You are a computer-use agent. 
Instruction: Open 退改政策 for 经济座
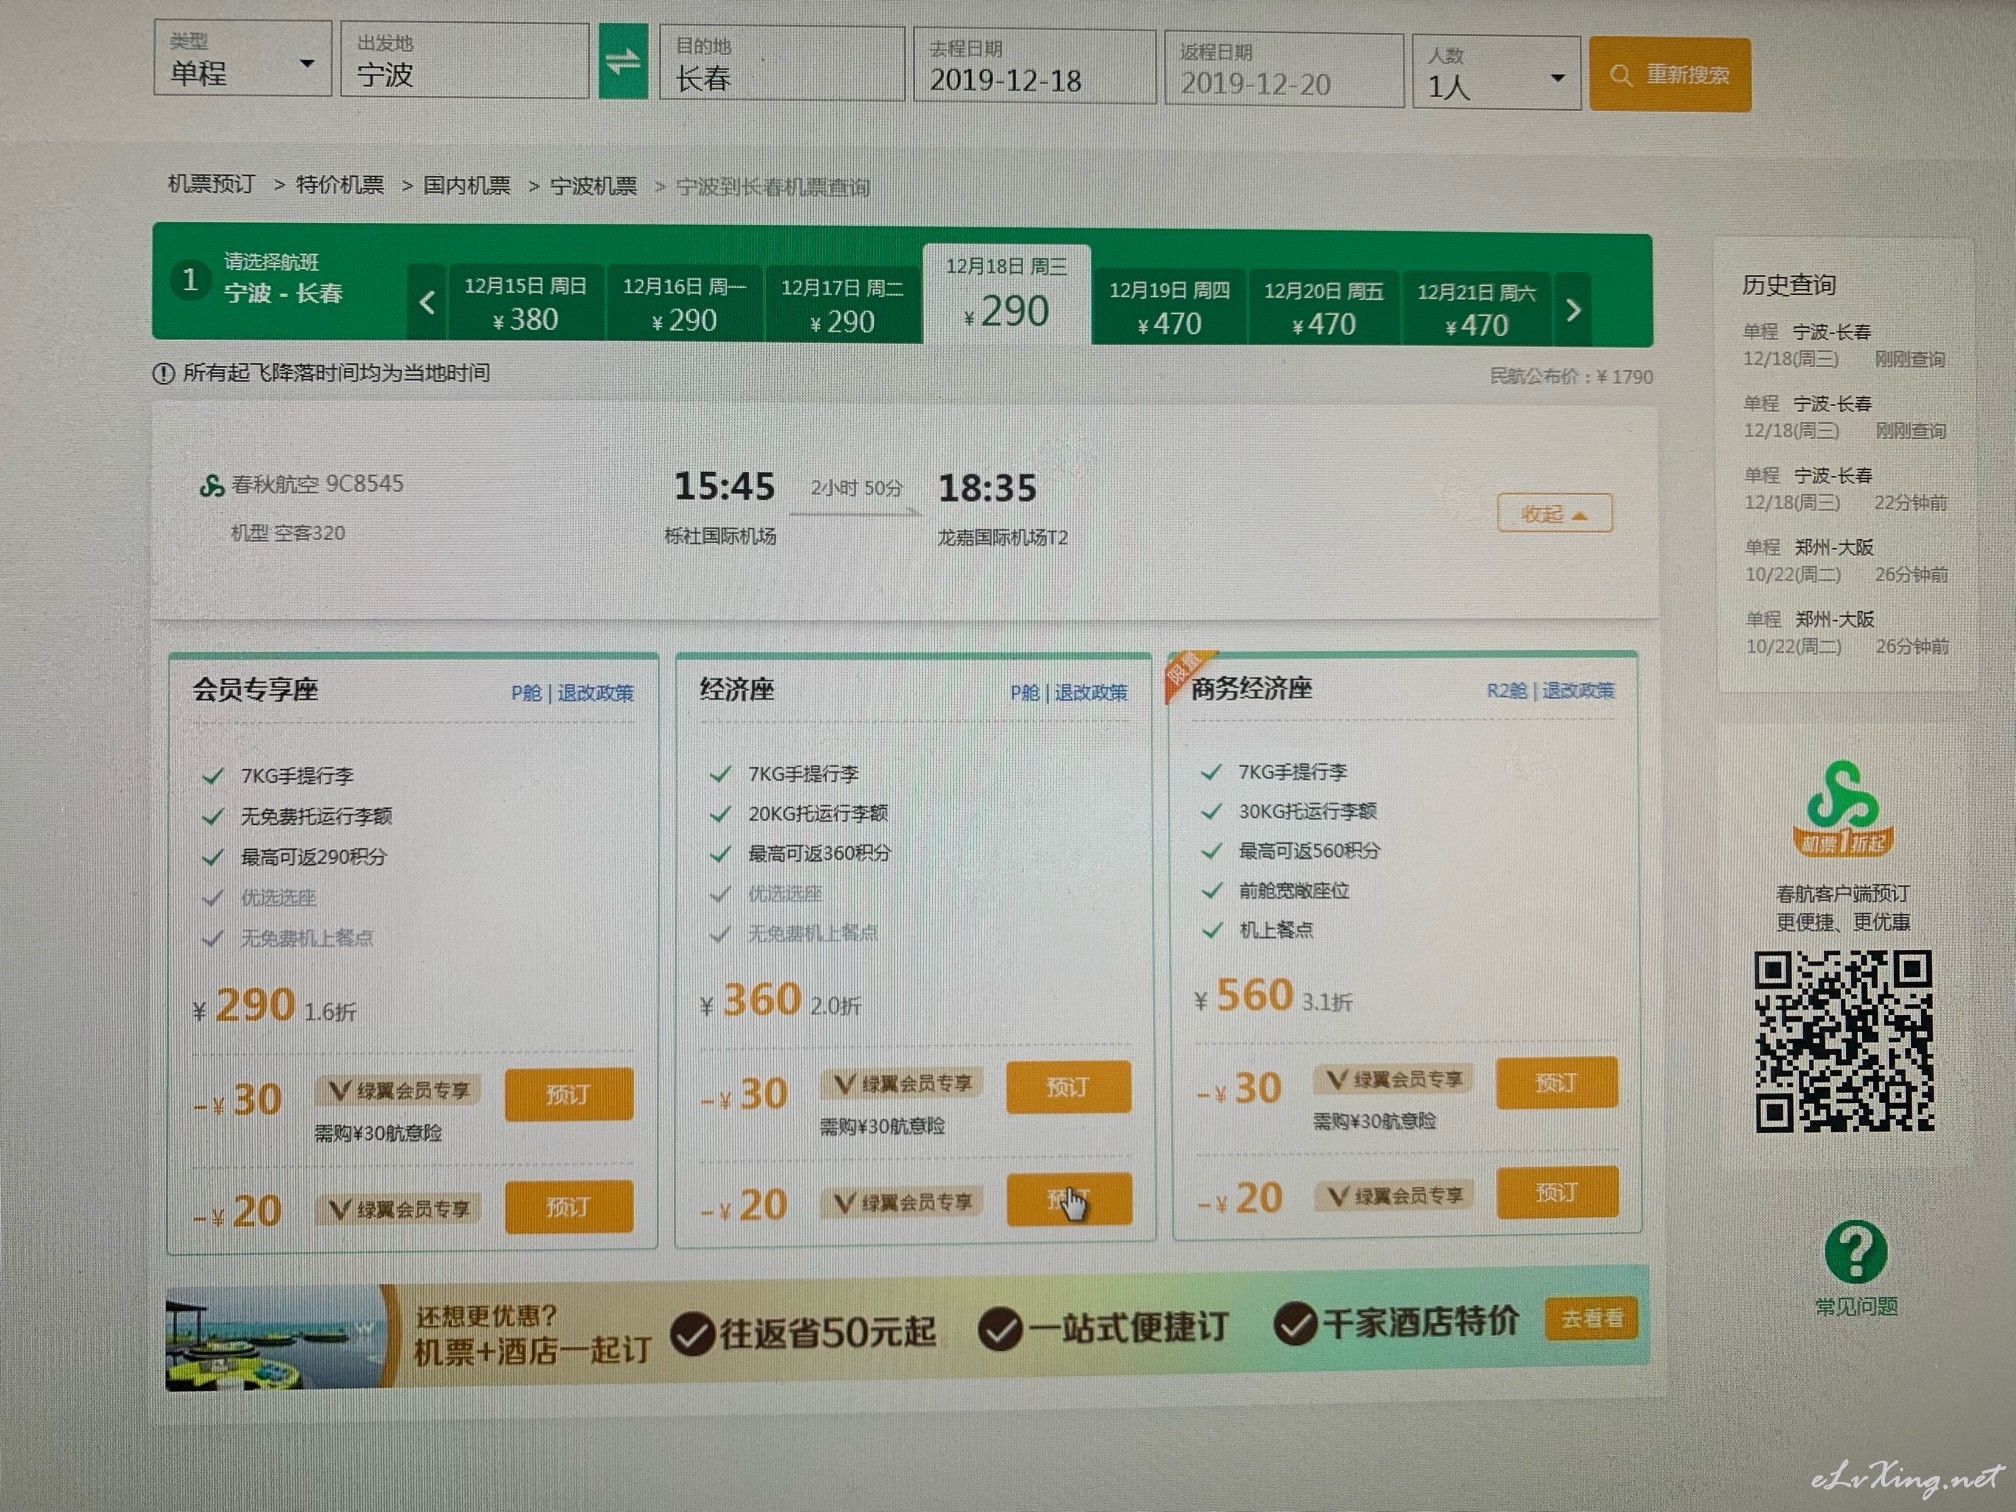pos(1090,692)
